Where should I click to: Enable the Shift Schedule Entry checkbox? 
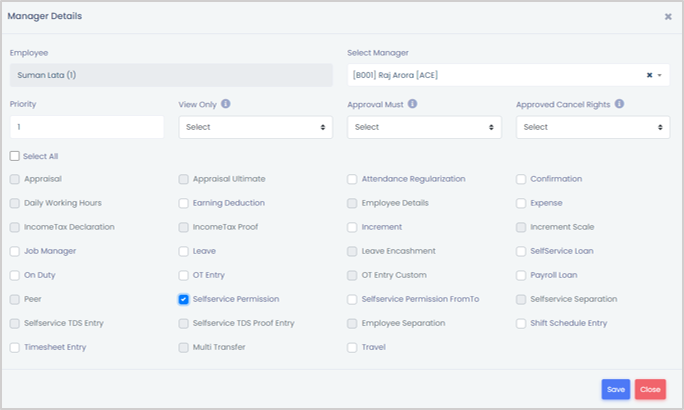(521, 323)
